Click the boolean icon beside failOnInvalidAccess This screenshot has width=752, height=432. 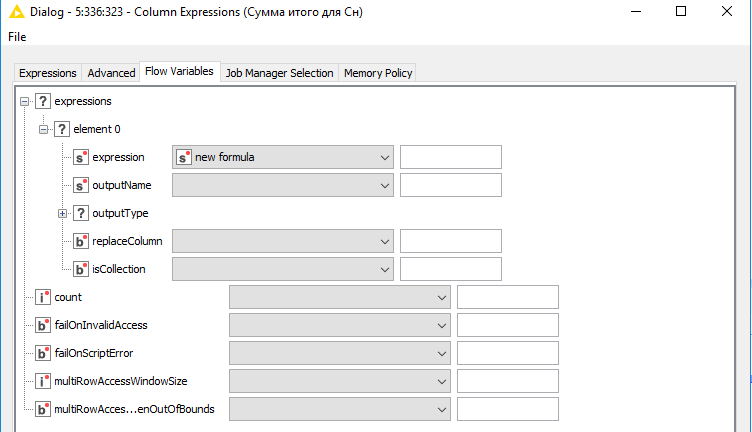(x=43, y=325)
